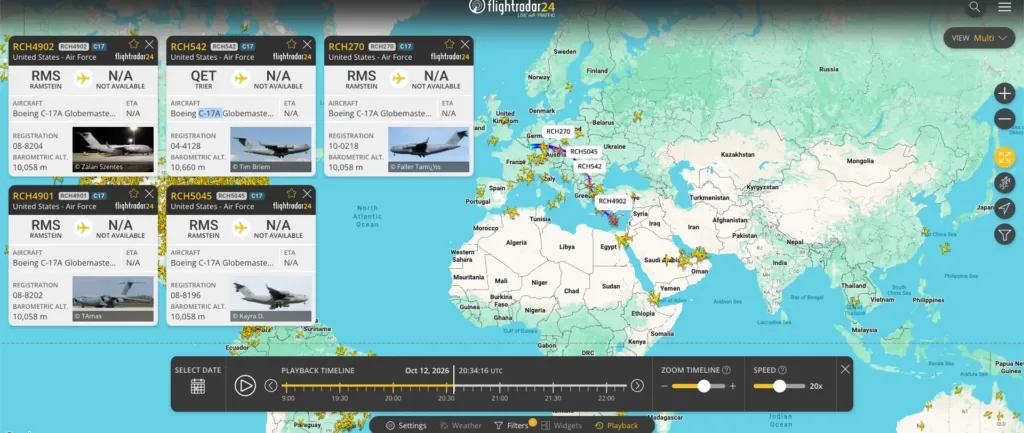Image resolution: width=1024 pixels, height=433 pixels.
Task: Open the search magnifier icon
Action: pos(974,7)
